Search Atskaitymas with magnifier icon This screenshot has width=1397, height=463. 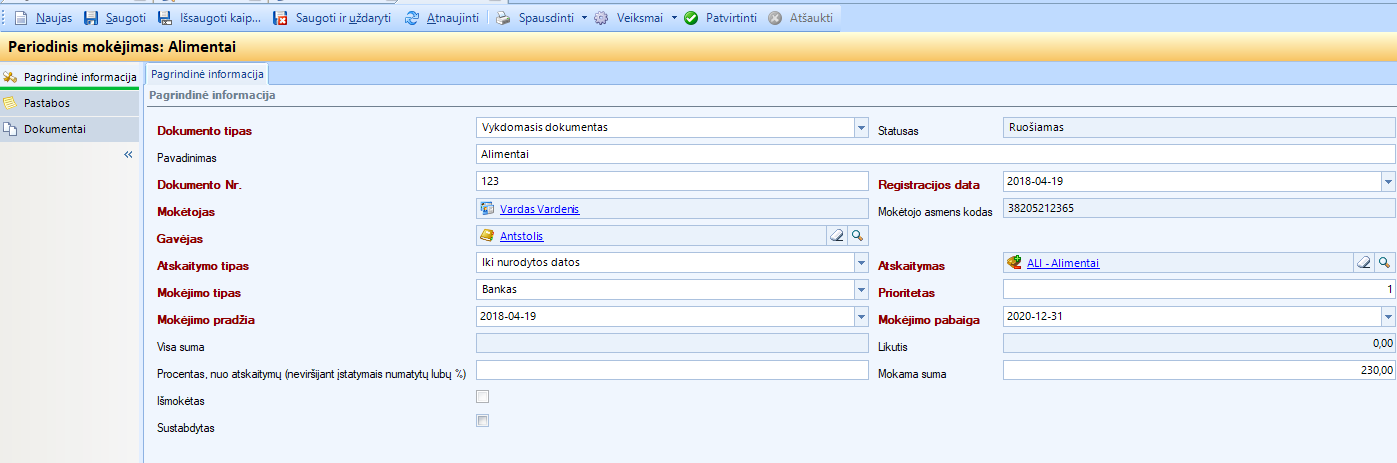pos(1385,263)
